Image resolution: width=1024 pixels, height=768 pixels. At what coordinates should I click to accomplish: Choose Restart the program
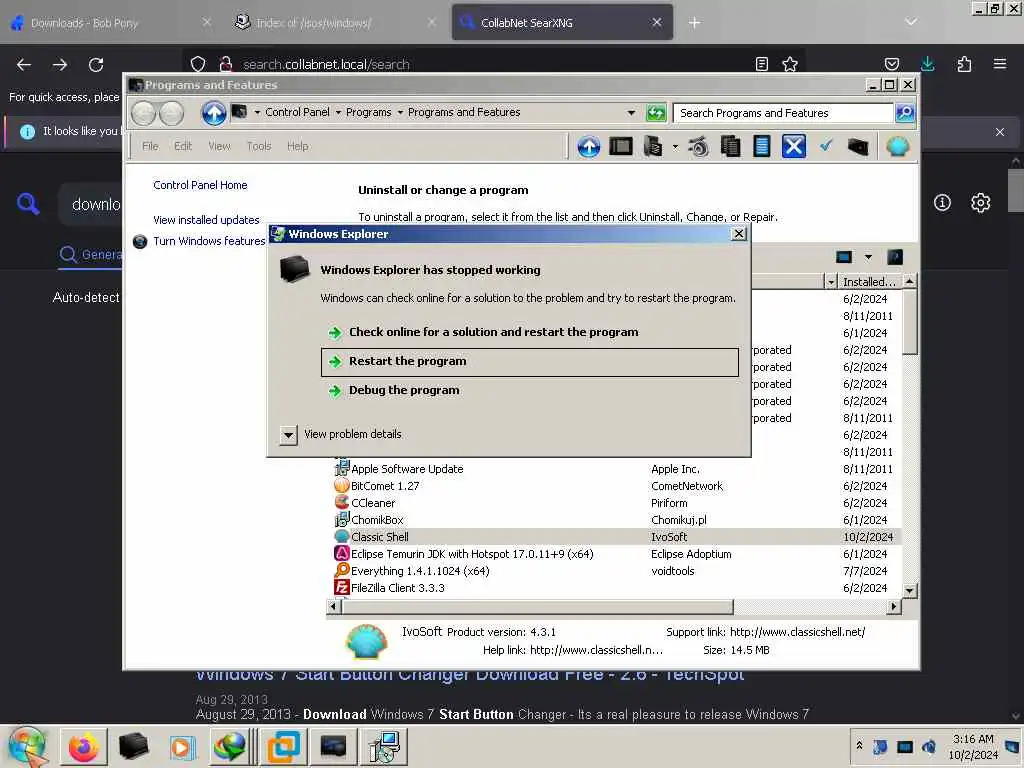pos(530,362)
